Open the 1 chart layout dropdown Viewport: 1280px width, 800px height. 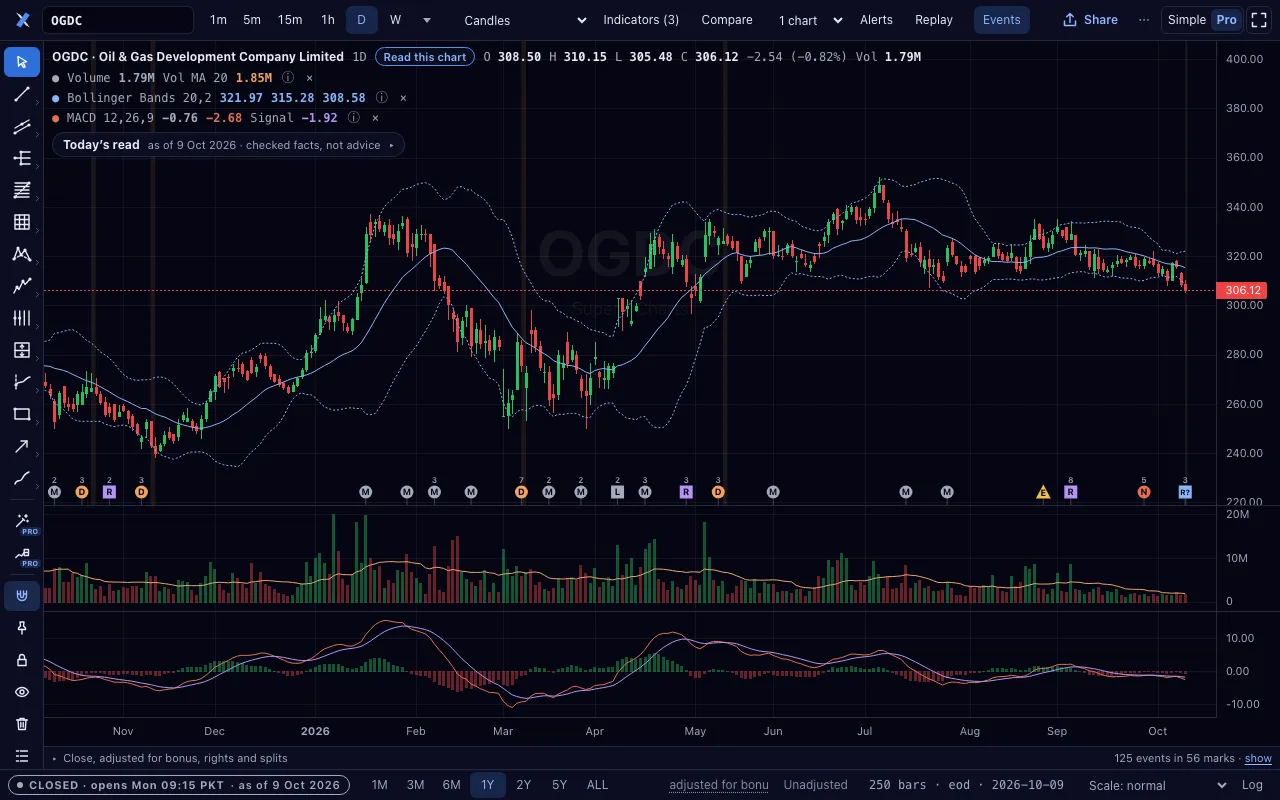[x=811, y=20]
